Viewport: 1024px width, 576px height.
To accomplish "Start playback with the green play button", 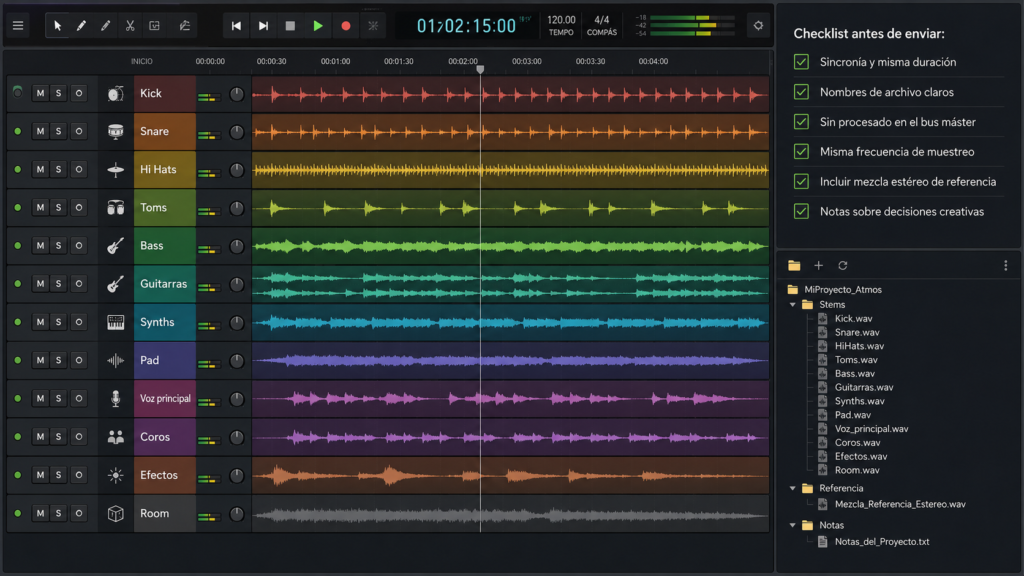I will pos(318,25).
